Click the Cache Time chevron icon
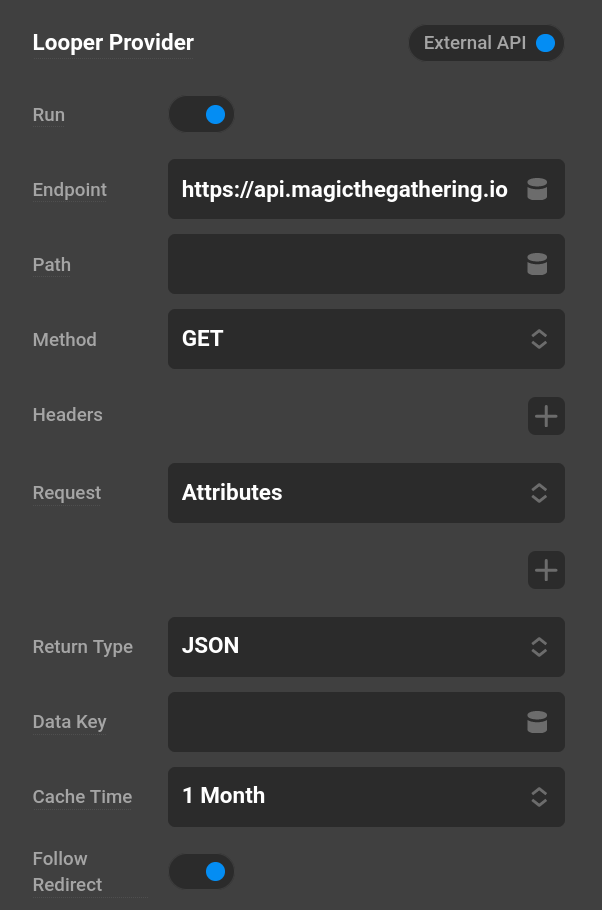The image size is (602, 910). tap(538, 797)
